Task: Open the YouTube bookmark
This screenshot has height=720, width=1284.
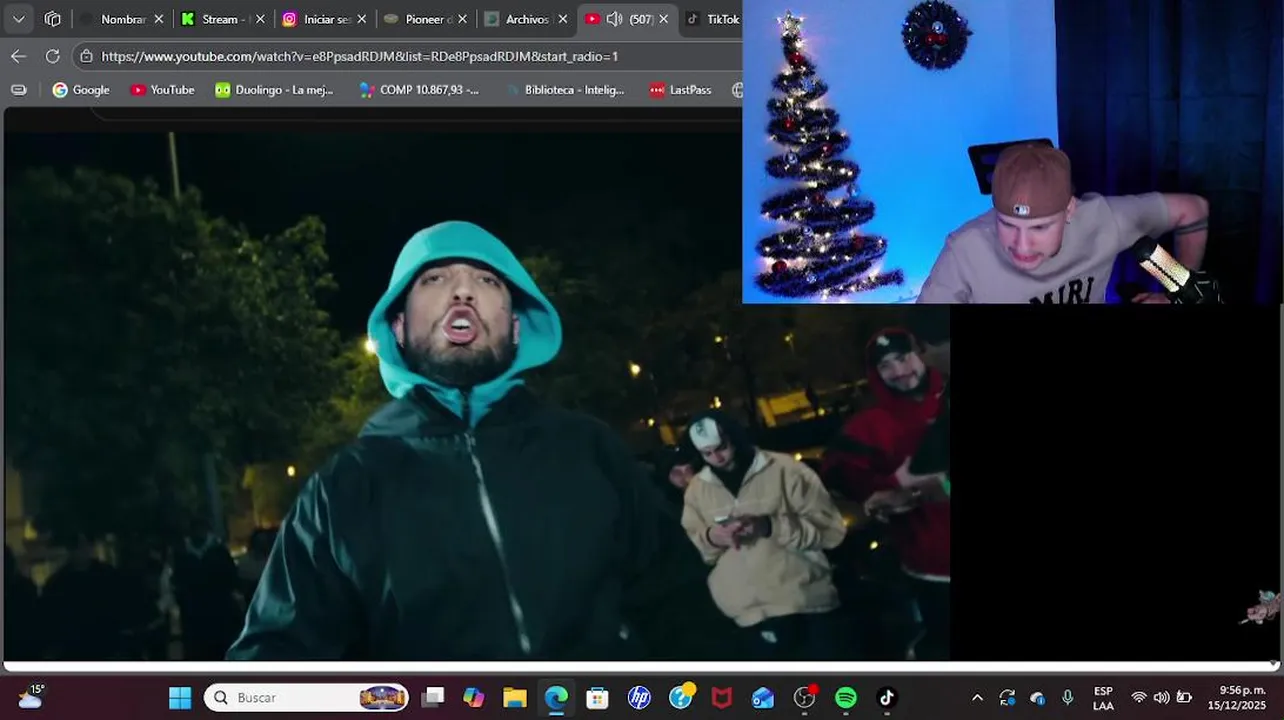Action: click(x=162, y=90)
